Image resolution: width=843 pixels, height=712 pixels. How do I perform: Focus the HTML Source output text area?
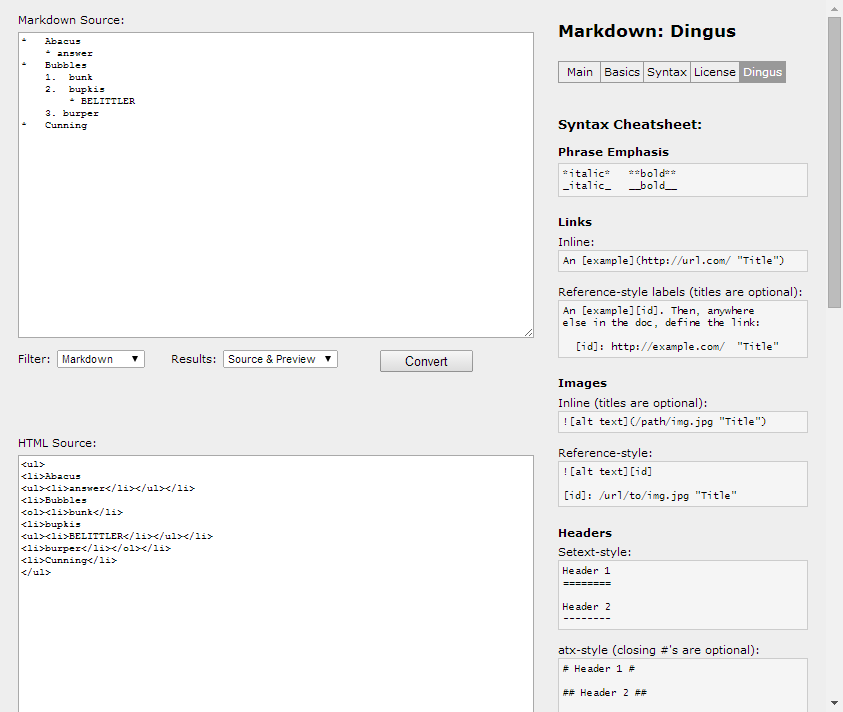tap(275, 600)
